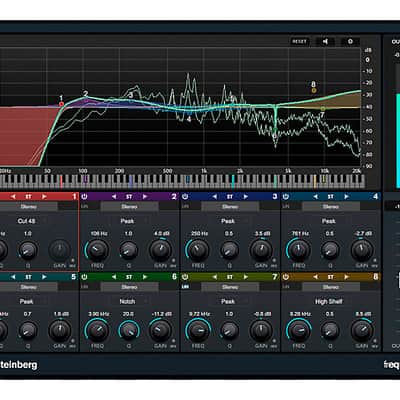Image resolution: width=400 pixels, height=400 pixels.
Task: Open band 3 Stereo channel selector
Action: pos(230,207)
